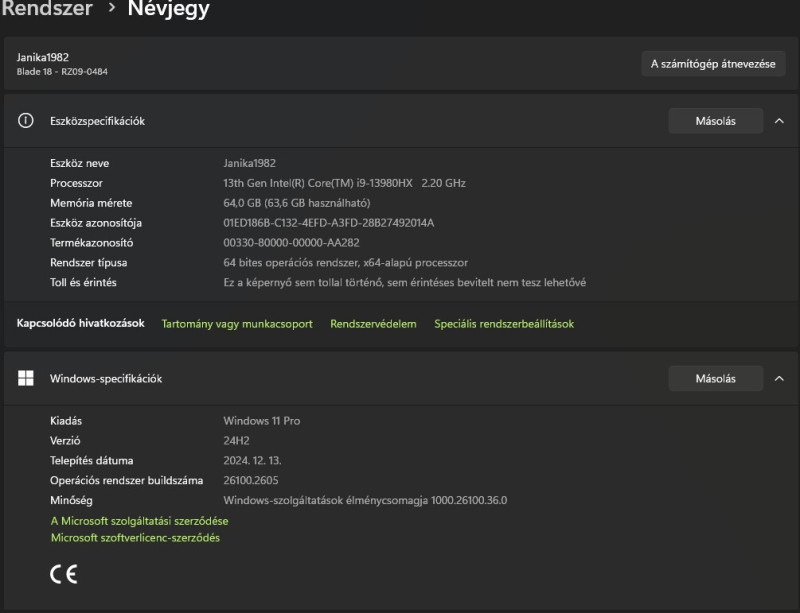
Task: Click the Windows-specifikációk section header text
Action: 106,379
